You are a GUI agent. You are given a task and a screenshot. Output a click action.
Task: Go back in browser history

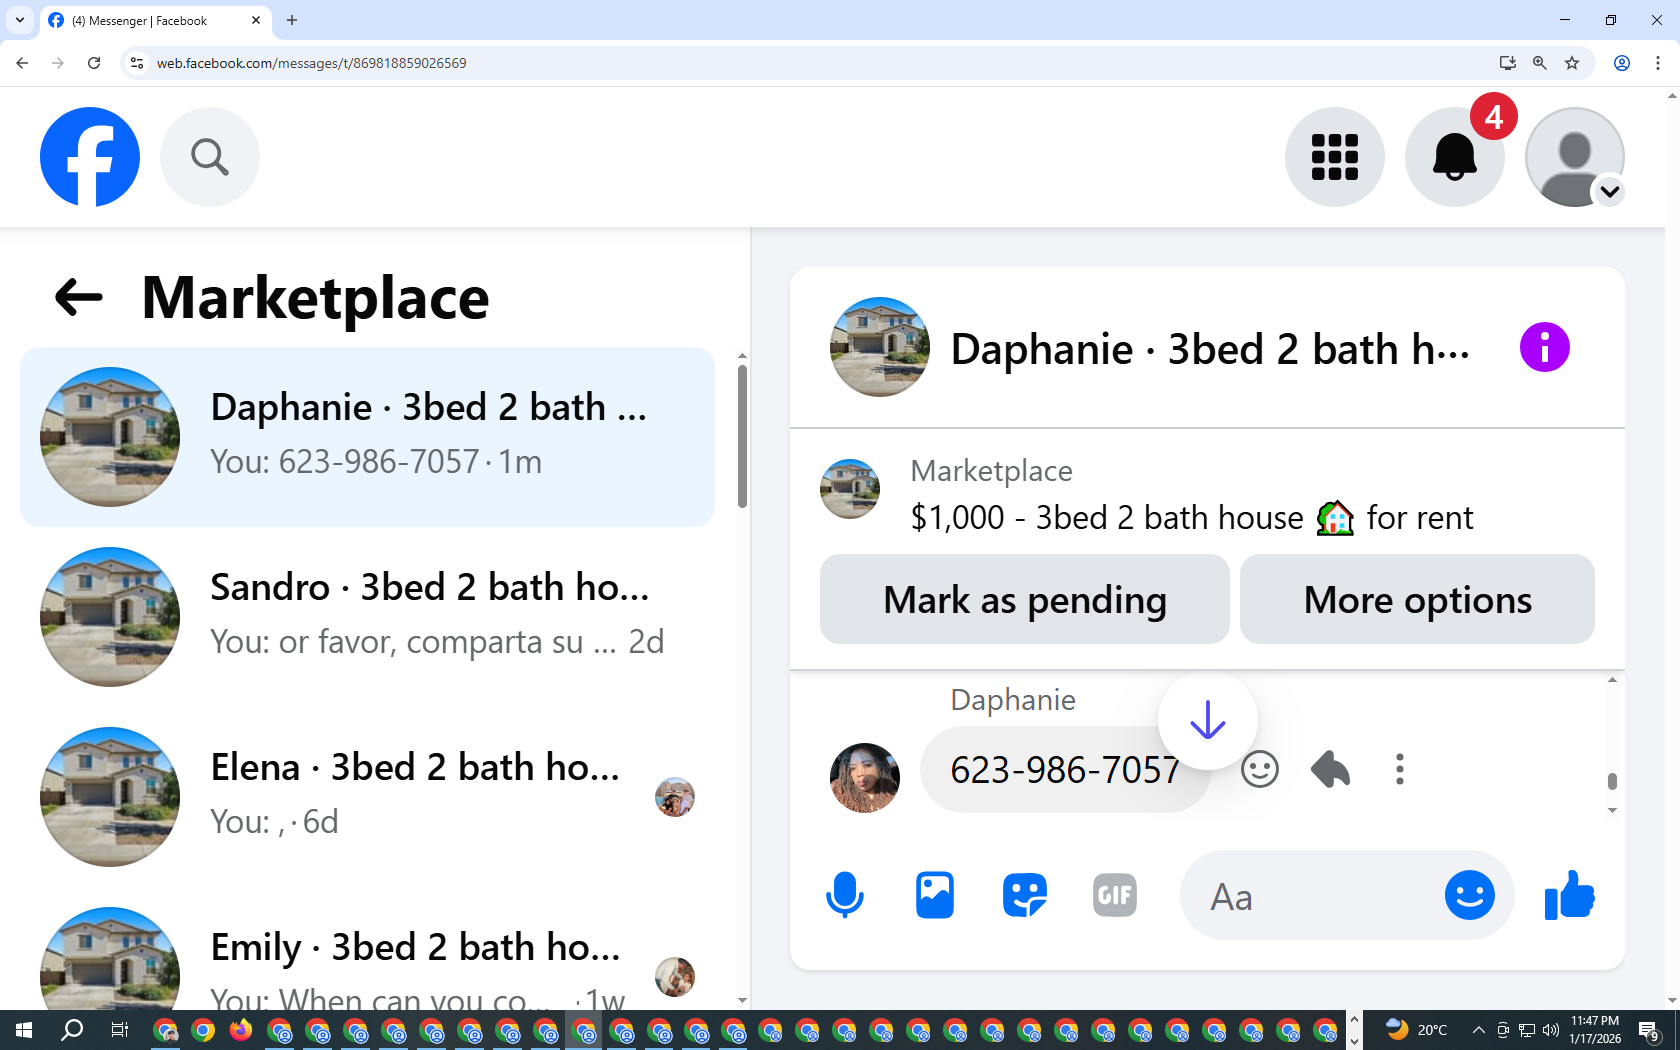[22, 63]
